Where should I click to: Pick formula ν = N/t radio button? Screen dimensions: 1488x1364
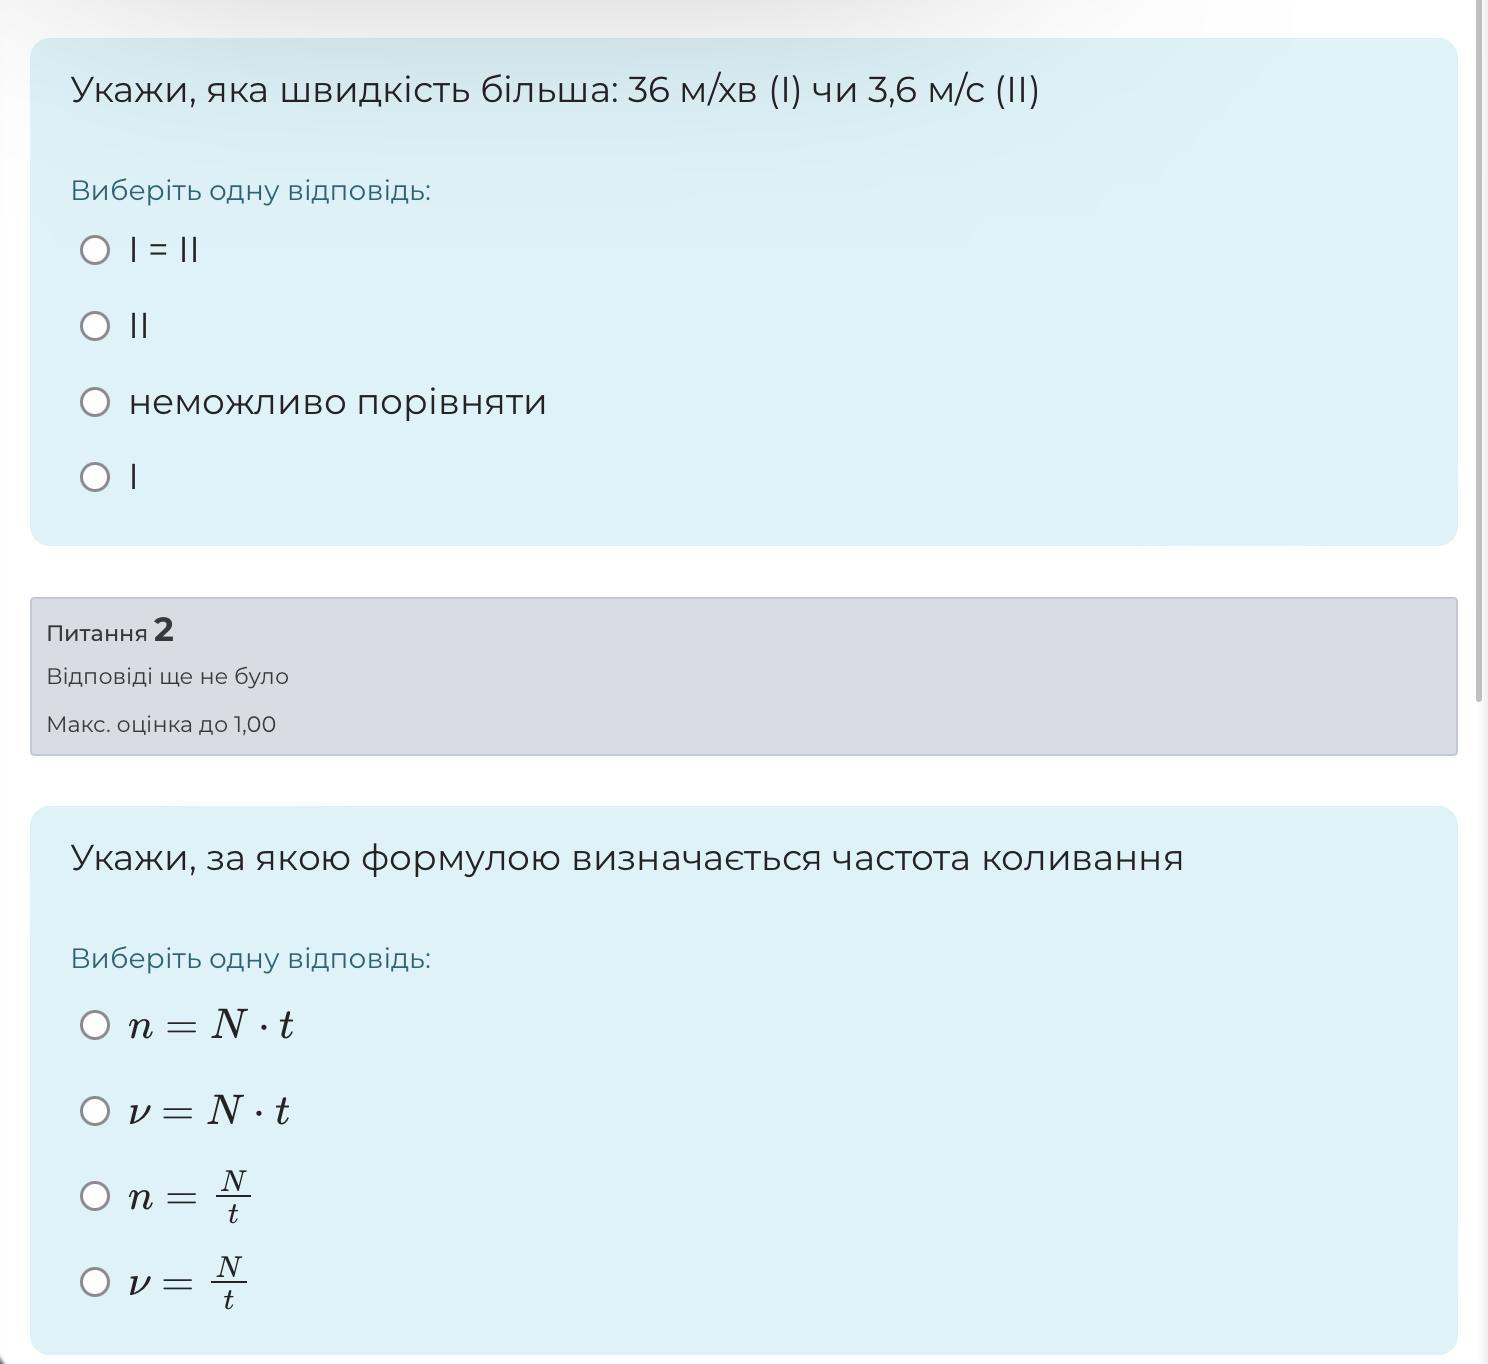[x=95, y=1282]
